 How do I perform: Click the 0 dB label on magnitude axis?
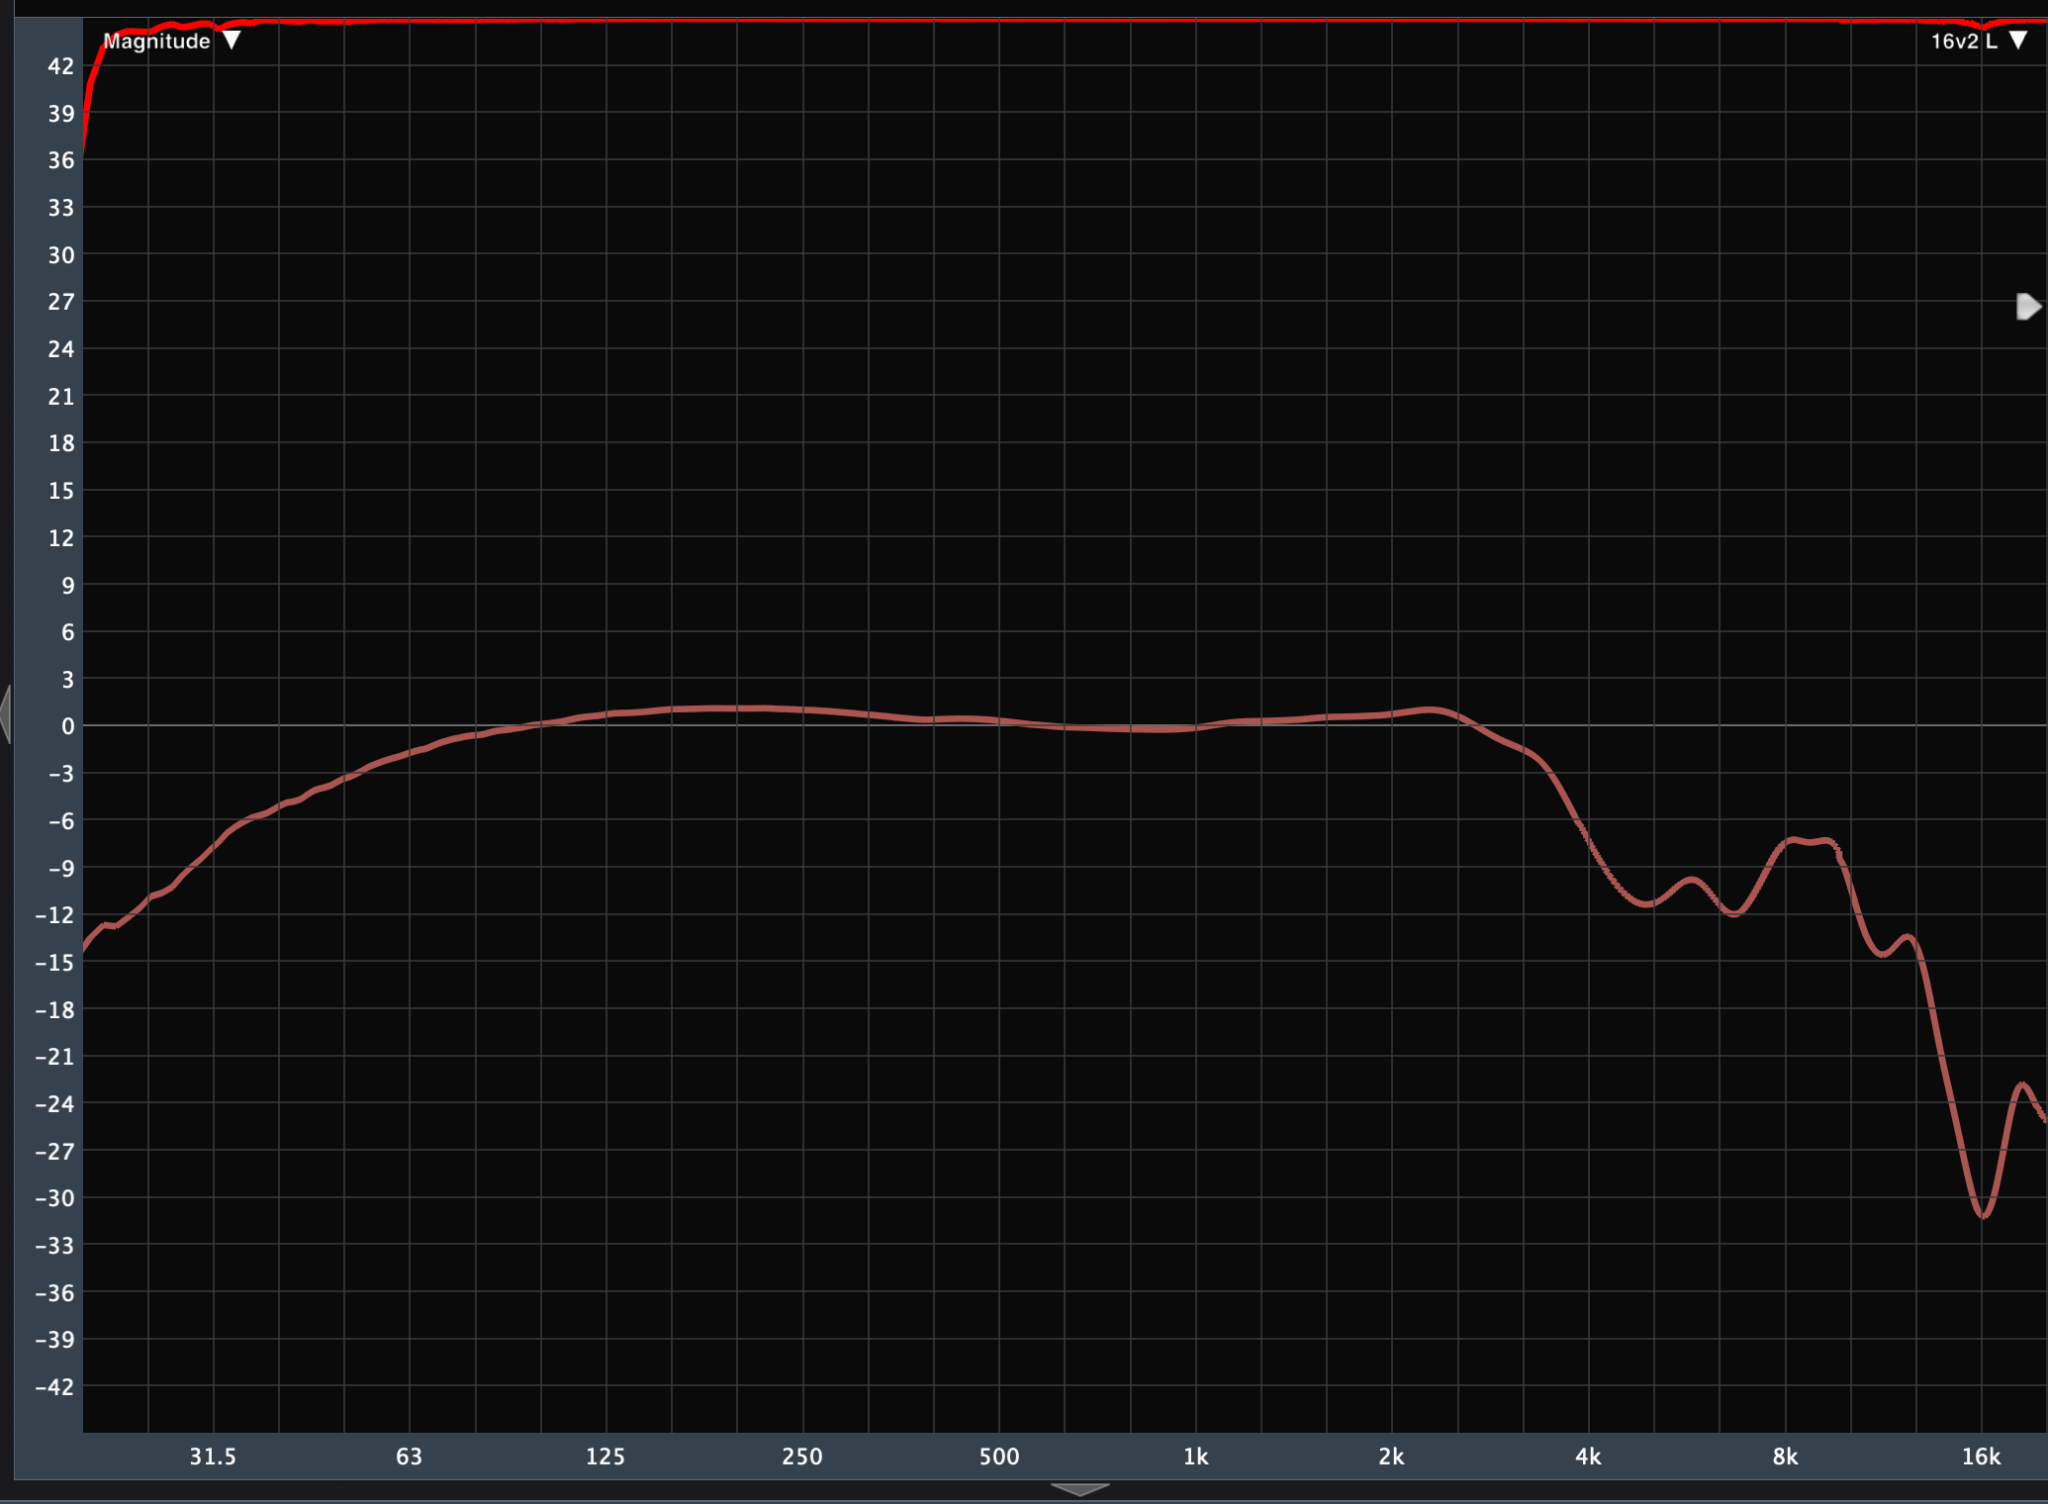point(67,727)
